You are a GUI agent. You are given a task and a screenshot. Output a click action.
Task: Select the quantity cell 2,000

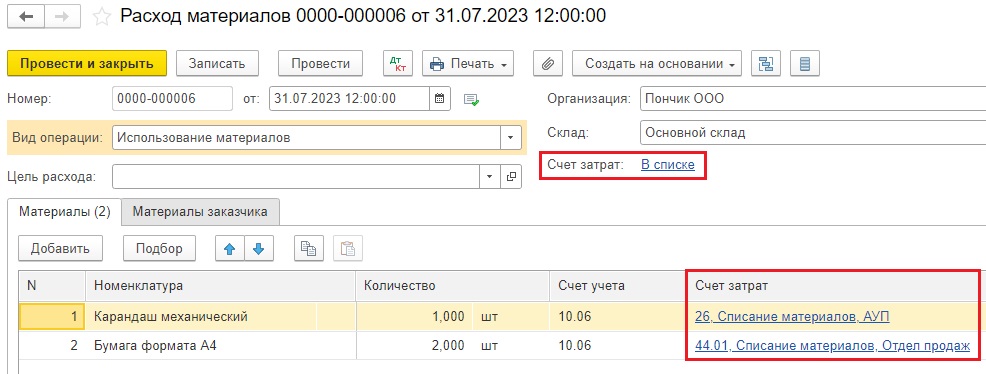pyautogui.click(x=414, y=345)
